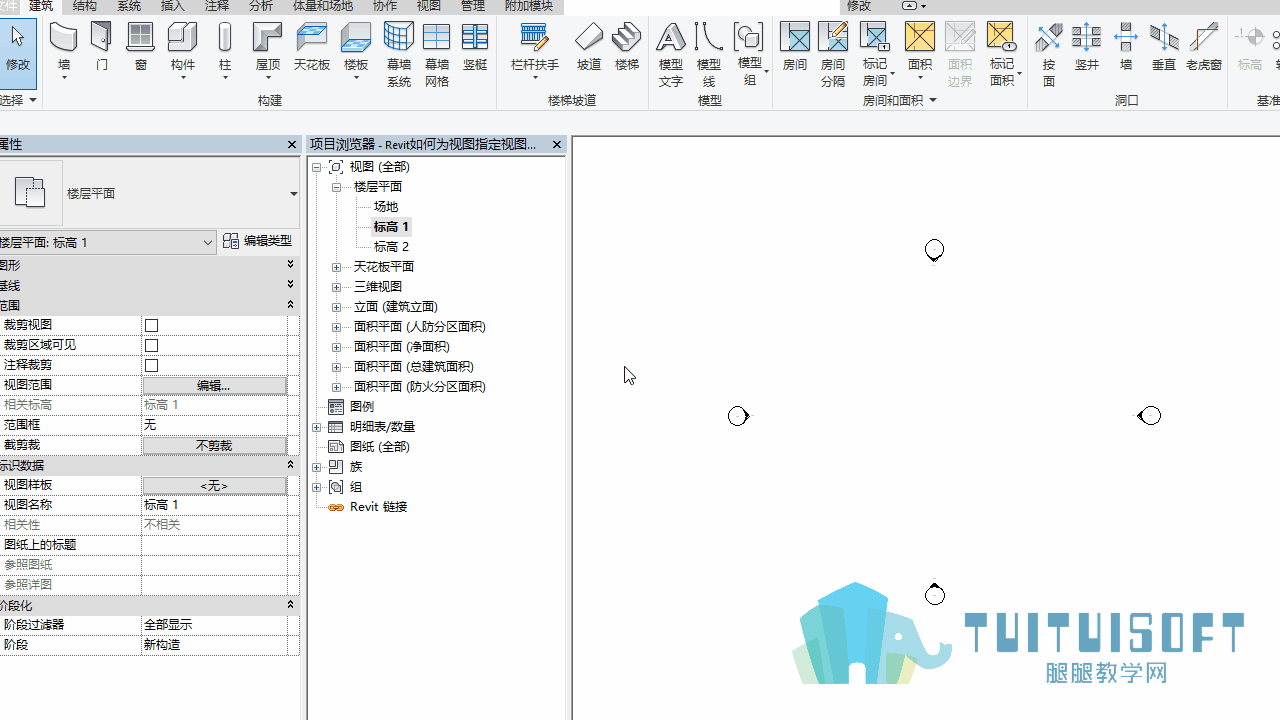
Task: Expand the 天花板平面 tree node
Action: [x=337, y=267]
